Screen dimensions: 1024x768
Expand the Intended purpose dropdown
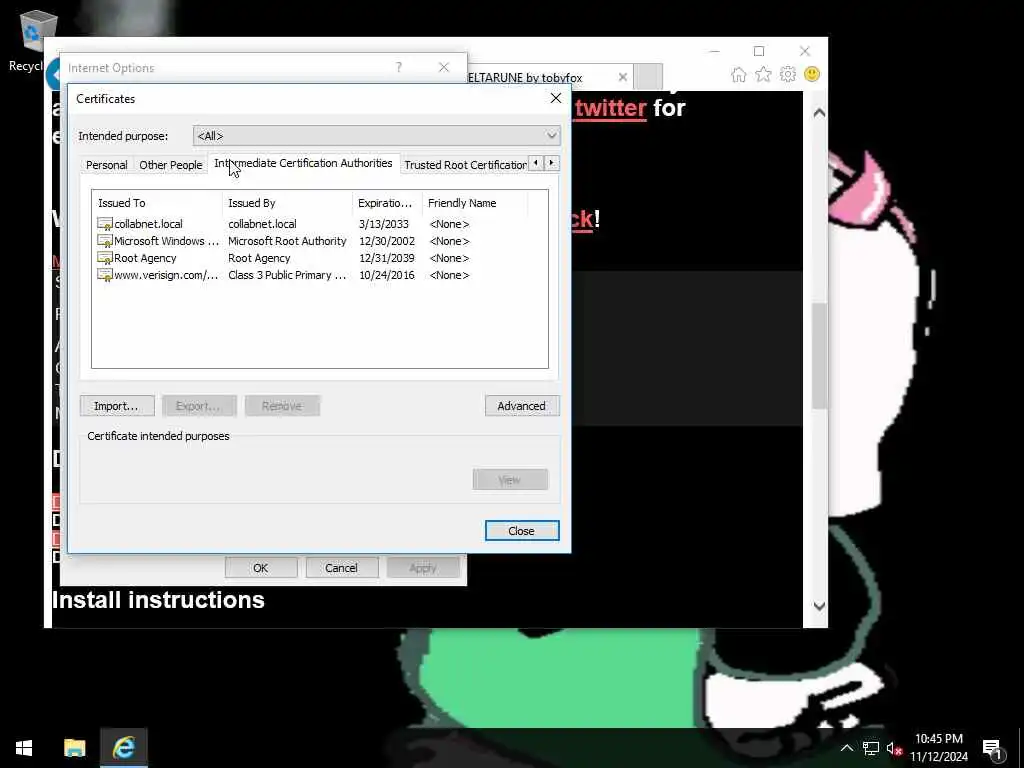tap(551, 136)
